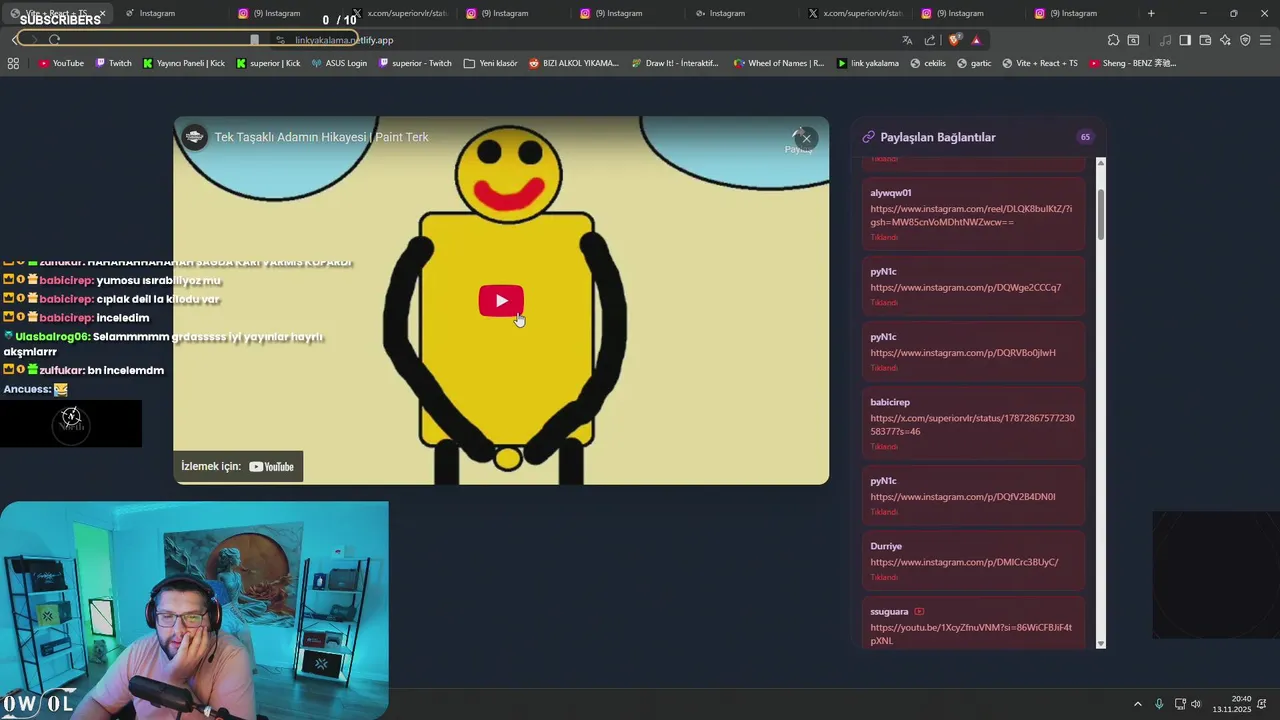Open the page translate icon in address bar

click(x=907, y=40)
